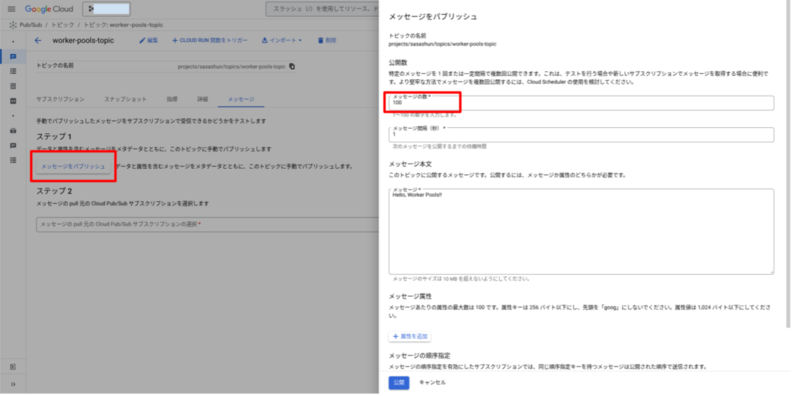Click the blue 公開 button
The height and width of the screenshot is (396, 800).
(x=398, y=383)
